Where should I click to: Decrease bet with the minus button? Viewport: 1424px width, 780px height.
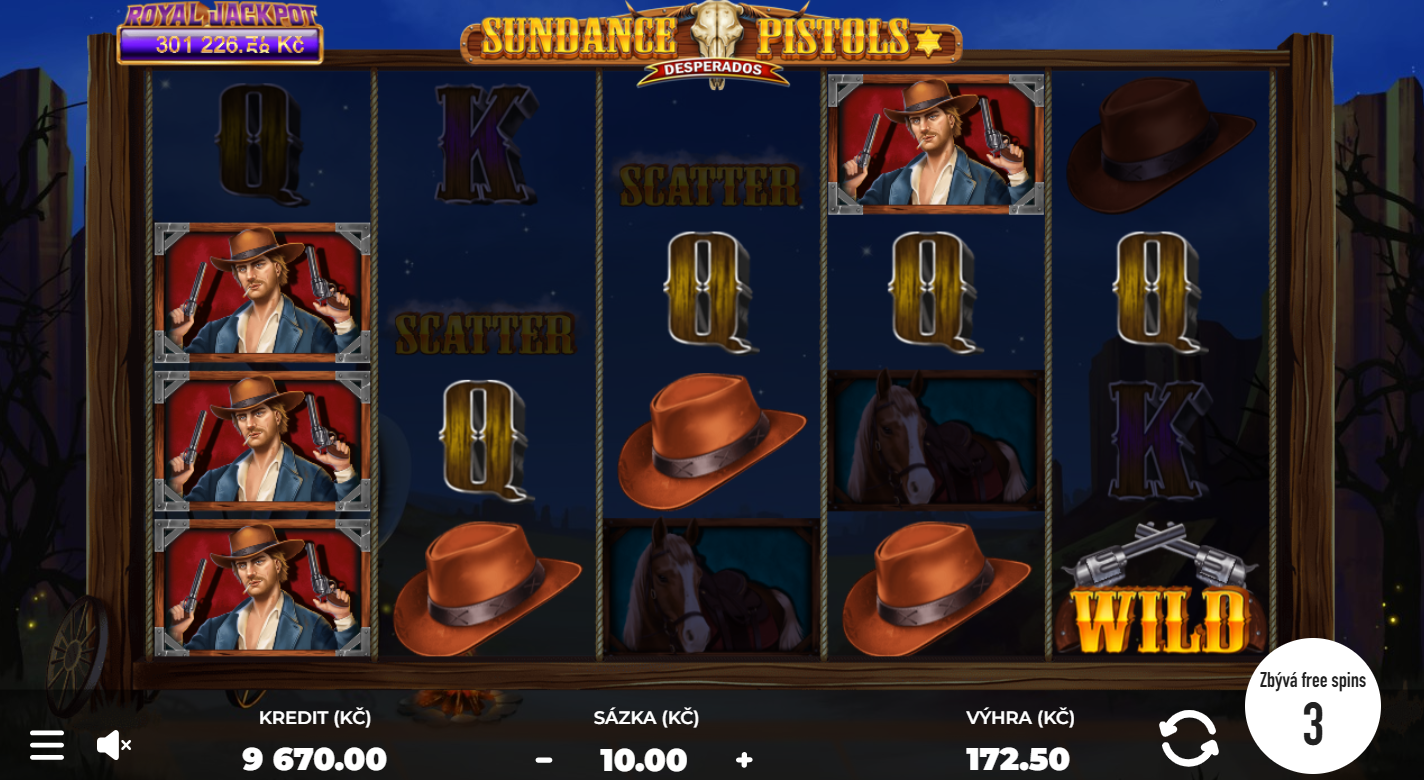pyautogui.click(x=543, y=760)
